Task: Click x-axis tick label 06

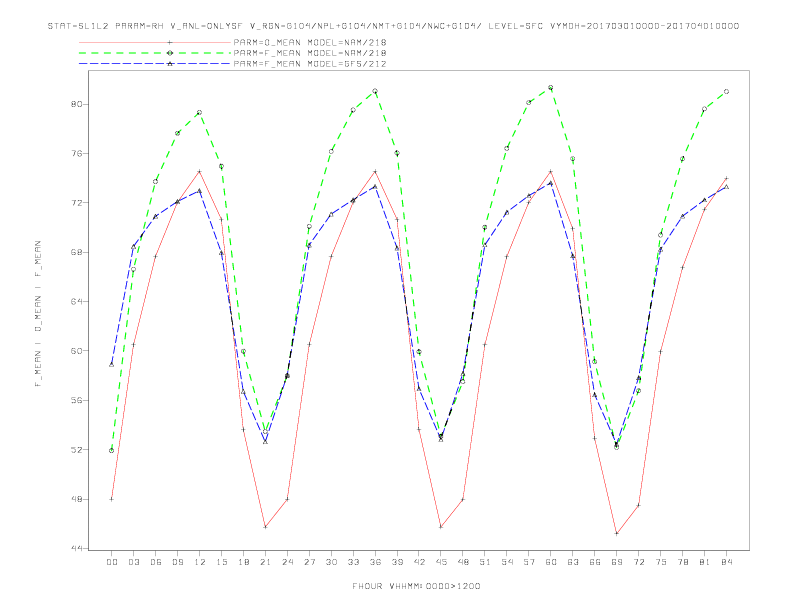Action: (x=156, y=562)
